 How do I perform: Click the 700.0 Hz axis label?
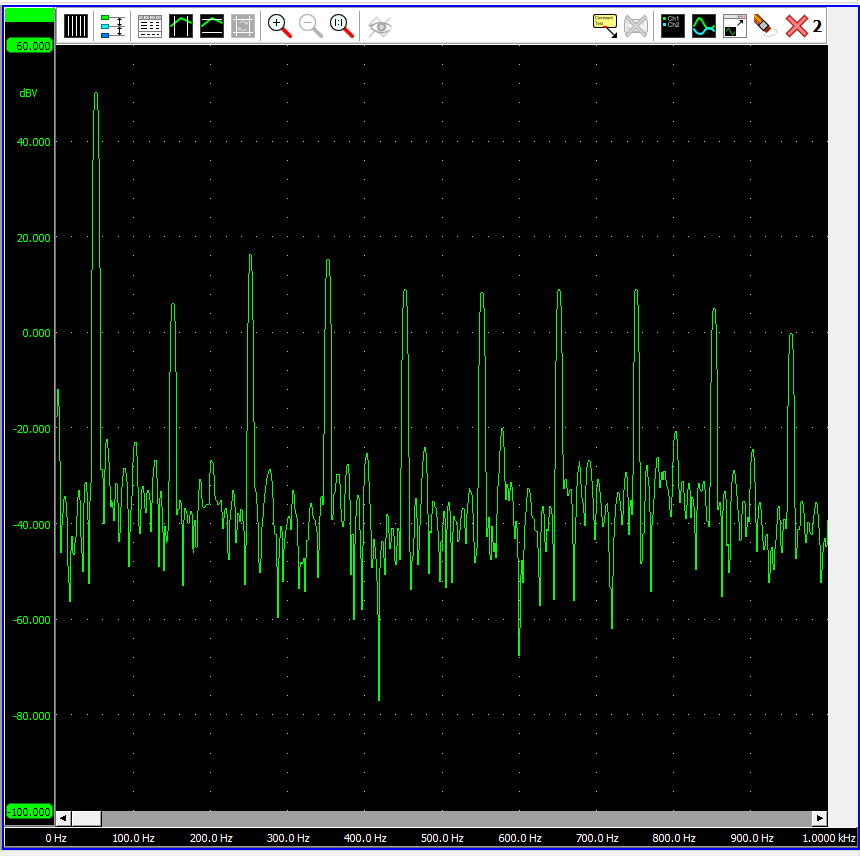tap(597, 838)
